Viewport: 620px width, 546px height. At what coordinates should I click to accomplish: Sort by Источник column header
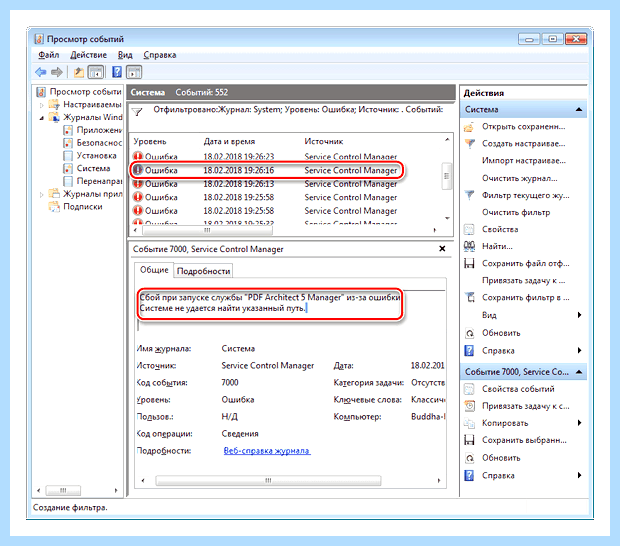(x=323, y=142)
